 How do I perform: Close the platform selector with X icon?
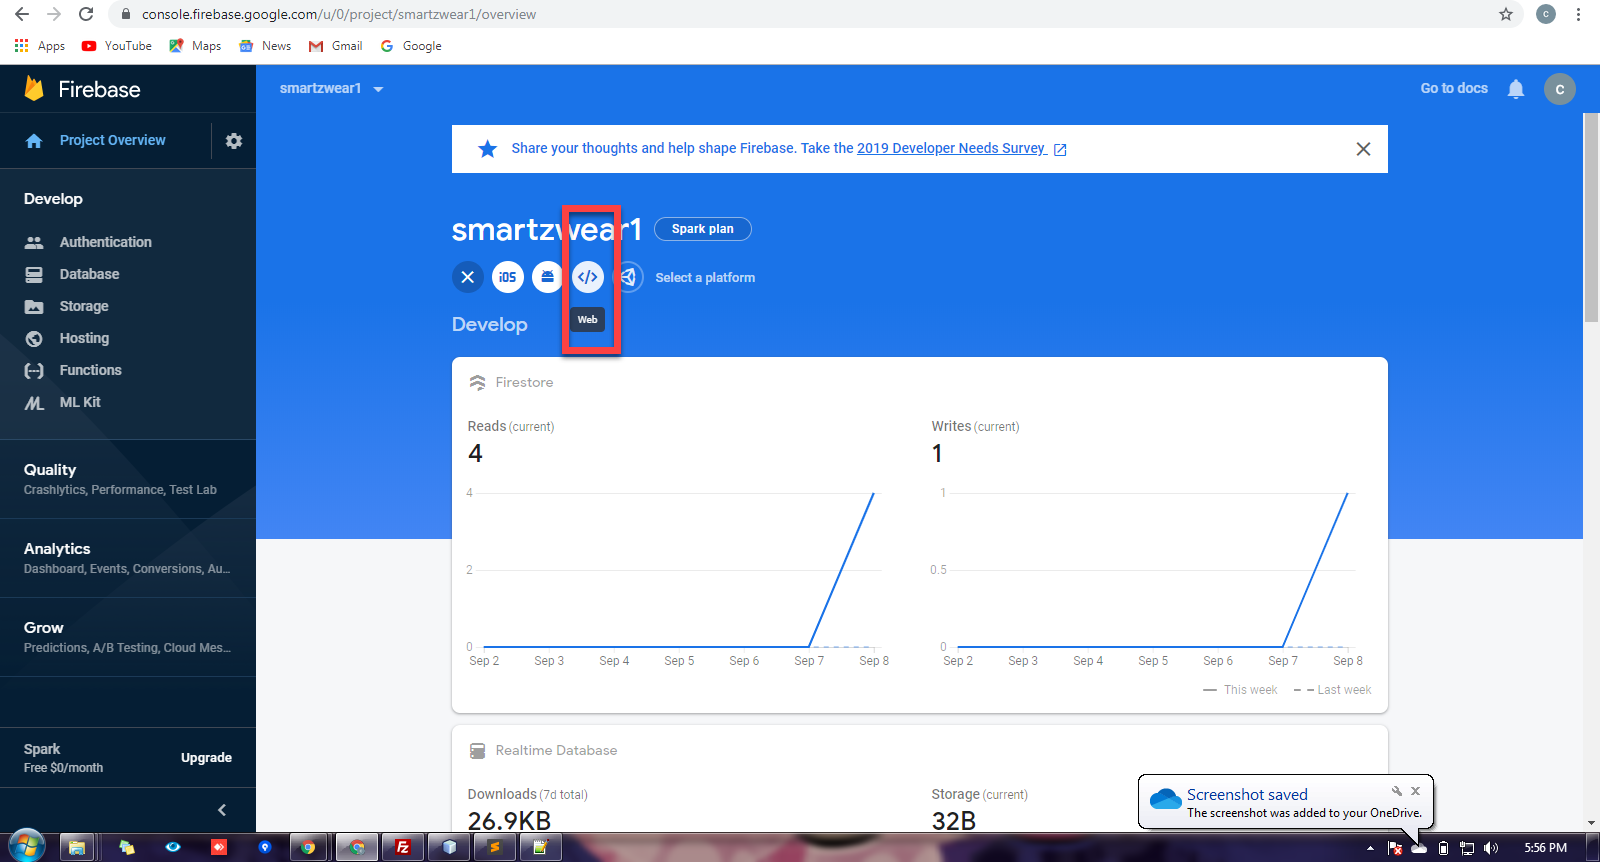click(467, 277)
